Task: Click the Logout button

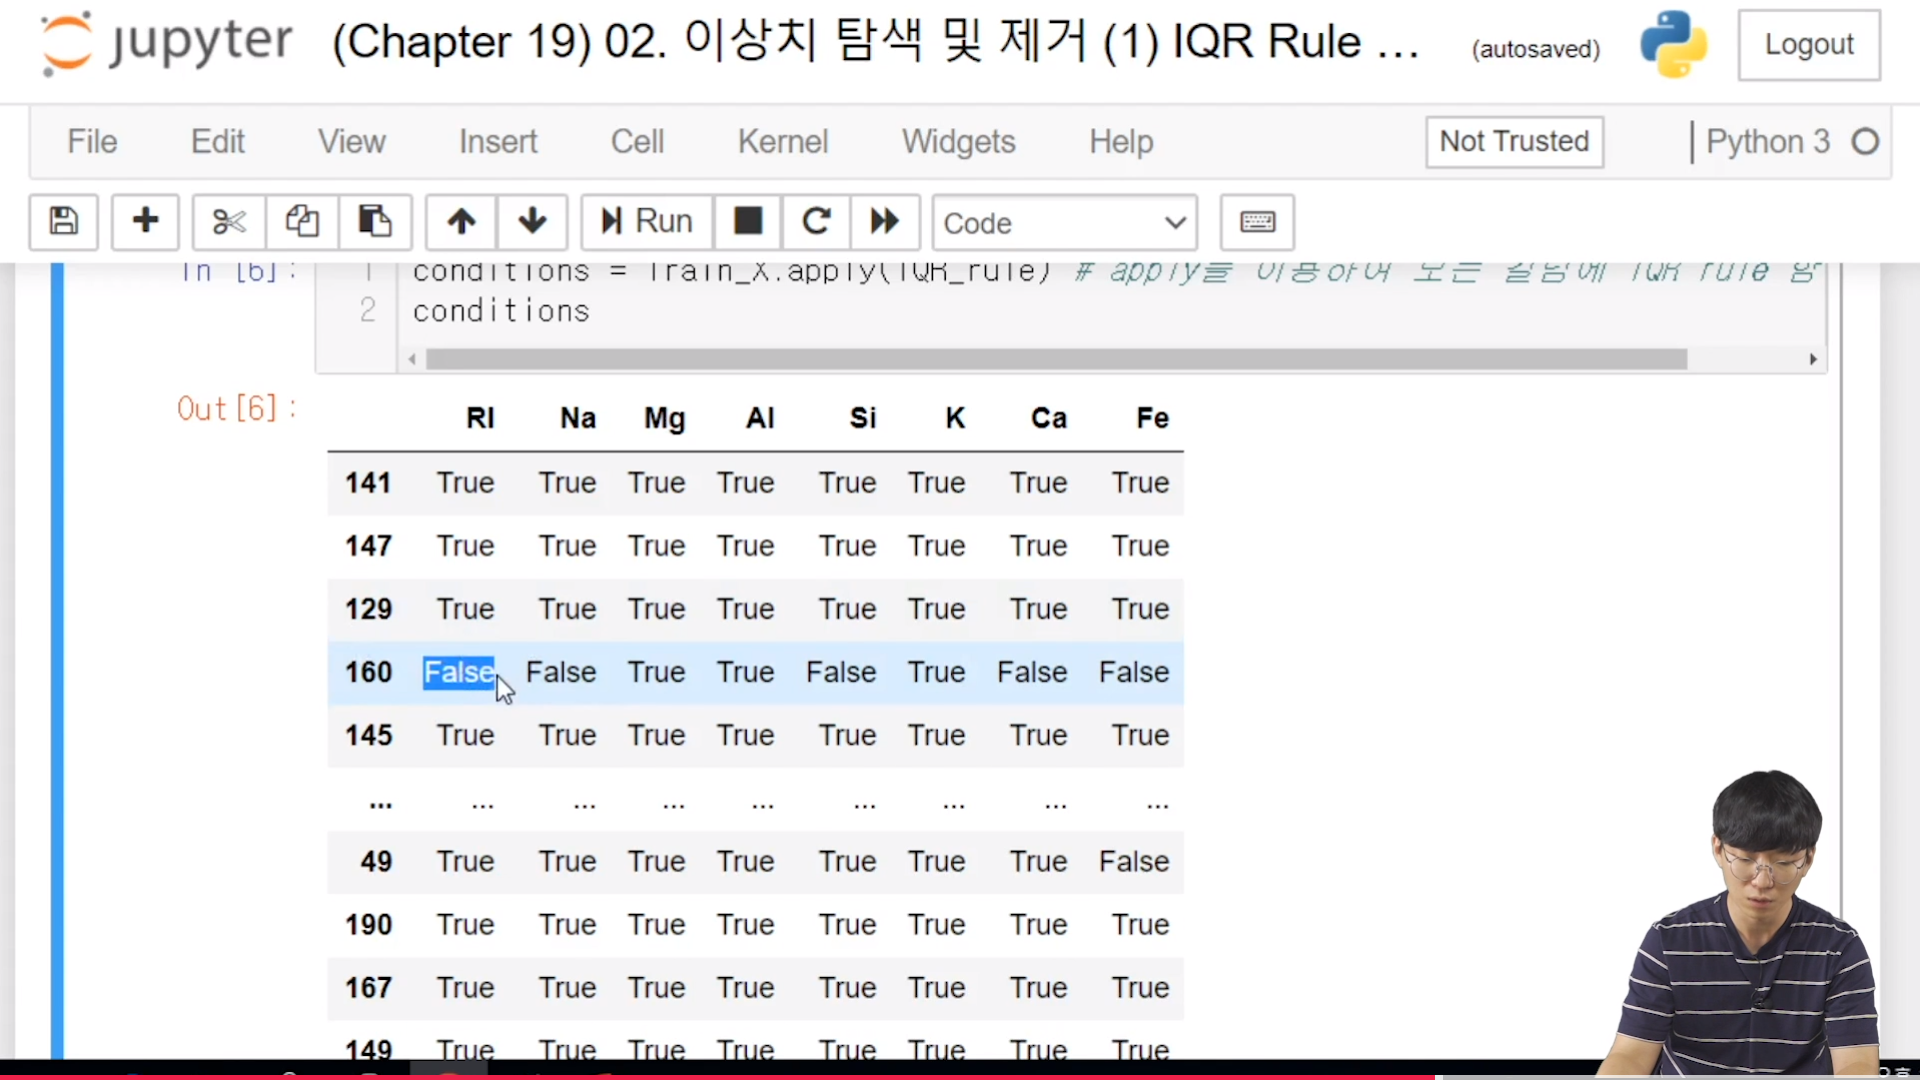Action: [x=1808, y=45]
